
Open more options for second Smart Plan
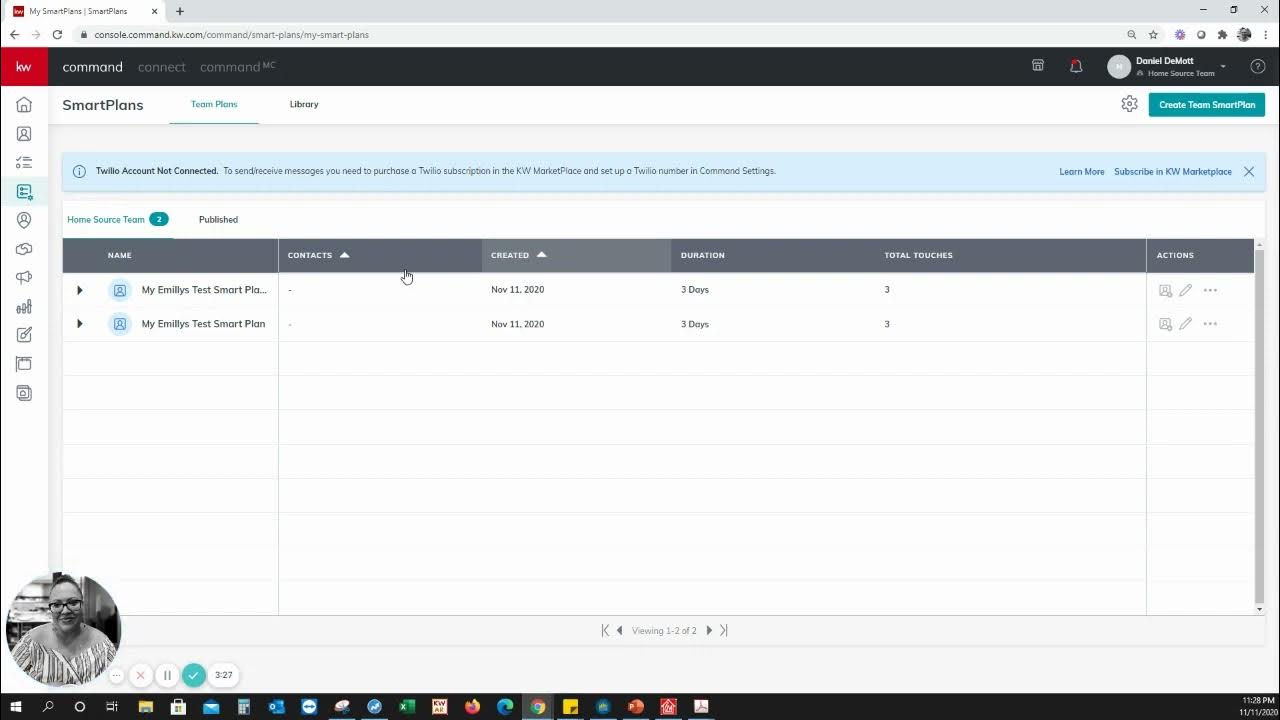point(1210,324)
